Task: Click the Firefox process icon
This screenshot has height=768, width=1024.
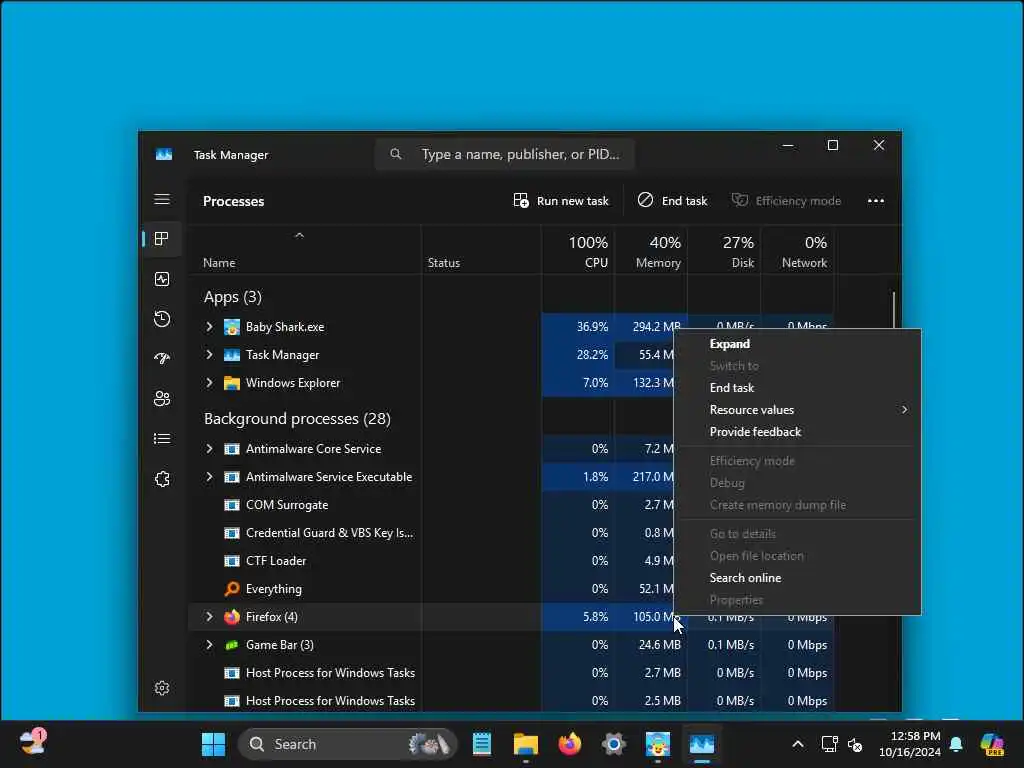Action: click(232, 616)
